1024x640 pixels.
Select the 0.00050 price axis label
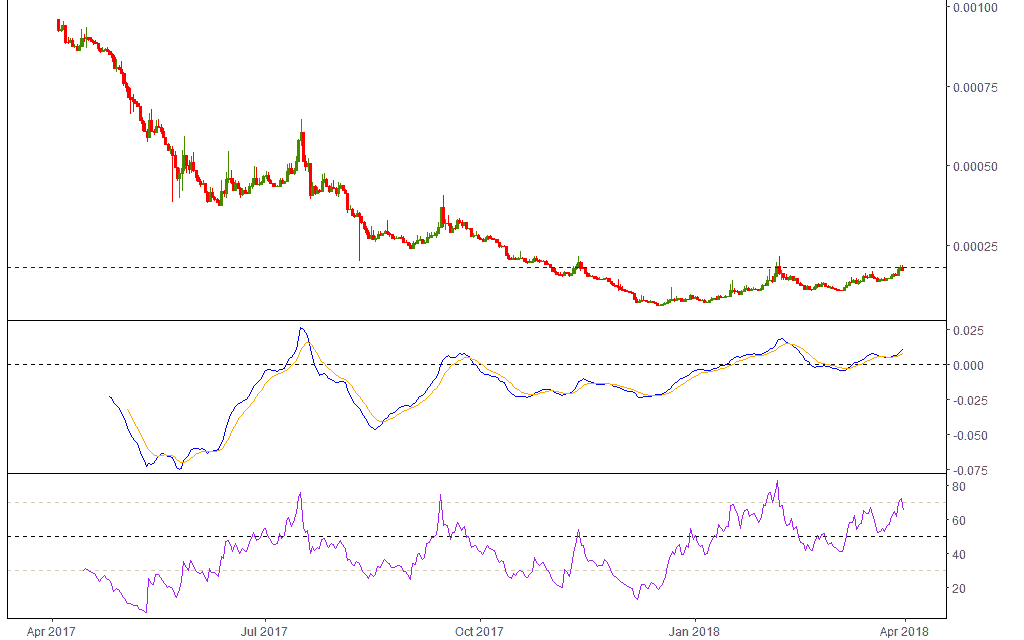coord(976,166)
